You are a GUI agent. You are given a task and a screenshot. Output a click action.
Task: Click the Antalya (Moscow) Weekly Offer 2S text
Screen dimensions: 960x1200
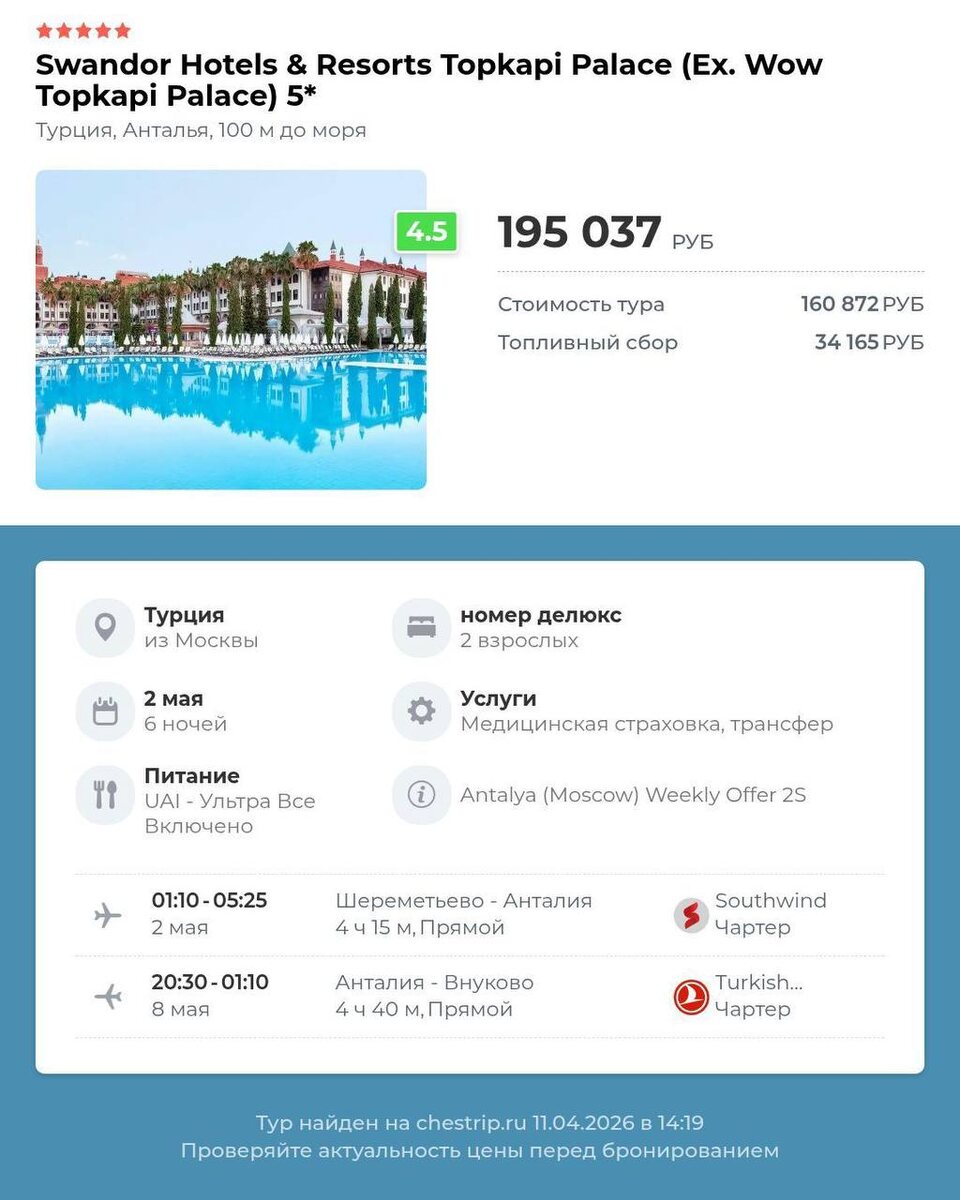(x=633, y=795)
